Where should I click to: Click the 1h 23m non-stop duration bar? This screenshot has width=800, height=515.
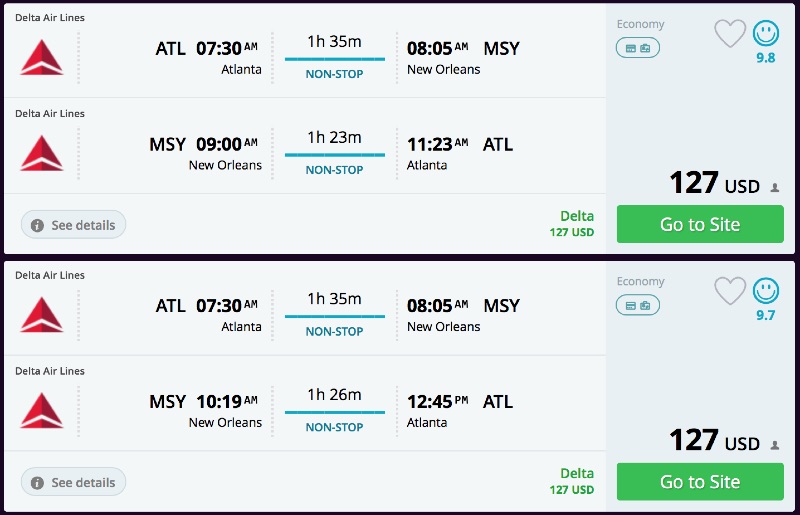(x=334, y=154)
